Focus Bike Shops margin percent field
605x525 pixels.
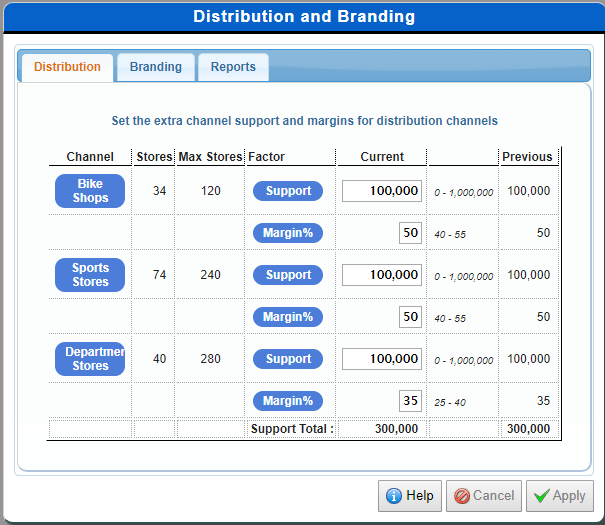tap(410, 233)
